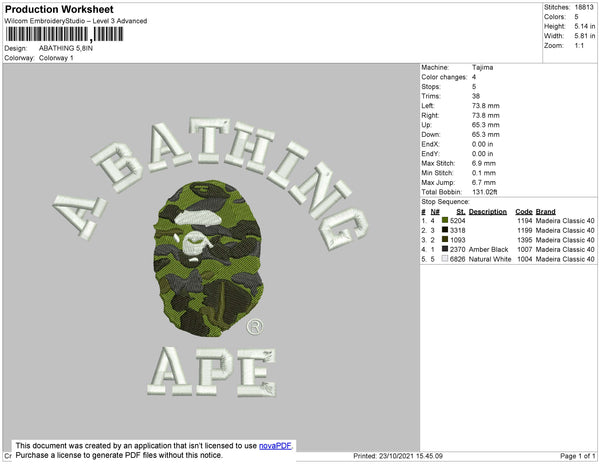This screenshot has width=600, height=464.
Task: Click the height value 5.14 in
Action: click(585, 26)
